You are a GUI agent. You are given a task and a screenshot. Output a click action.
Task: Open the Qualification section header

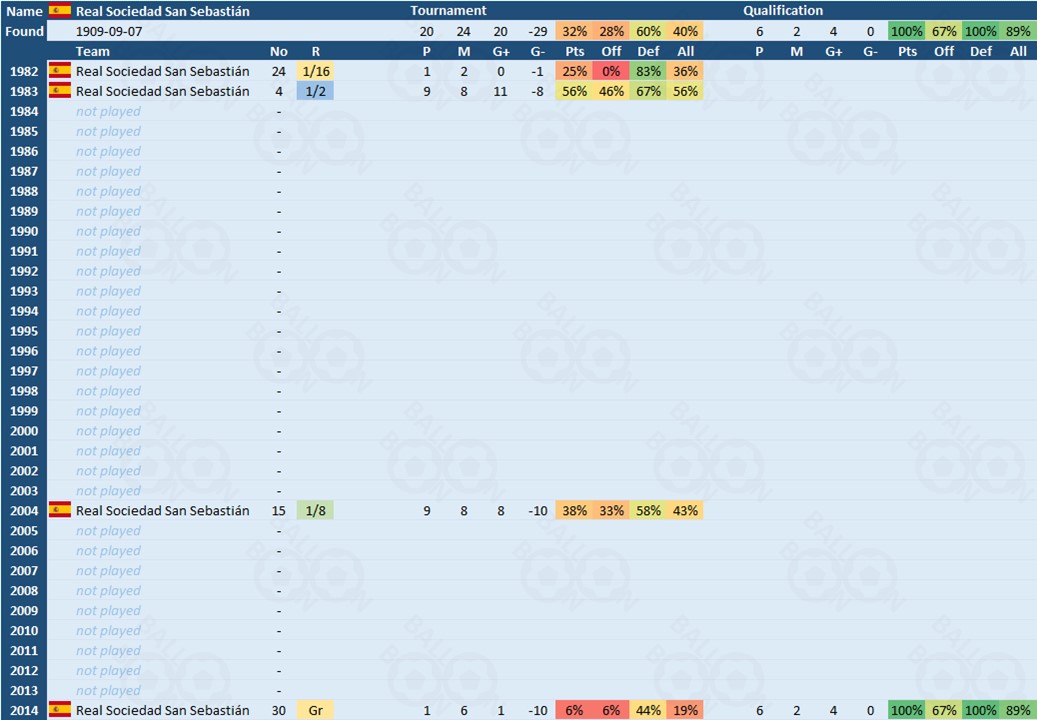783,11
